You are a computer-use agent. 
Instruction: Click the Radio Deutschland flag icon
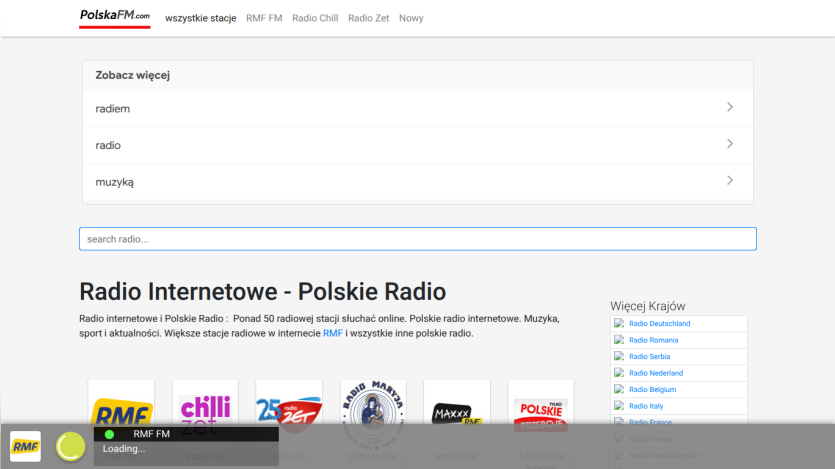[619, 323]
